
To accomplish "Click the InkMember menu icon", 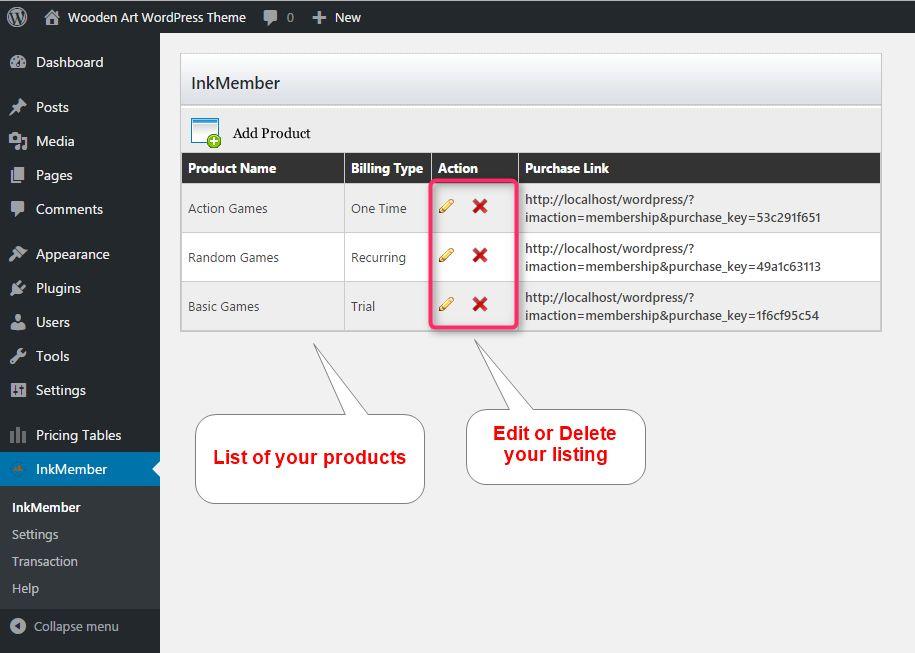I will point(18,469).
